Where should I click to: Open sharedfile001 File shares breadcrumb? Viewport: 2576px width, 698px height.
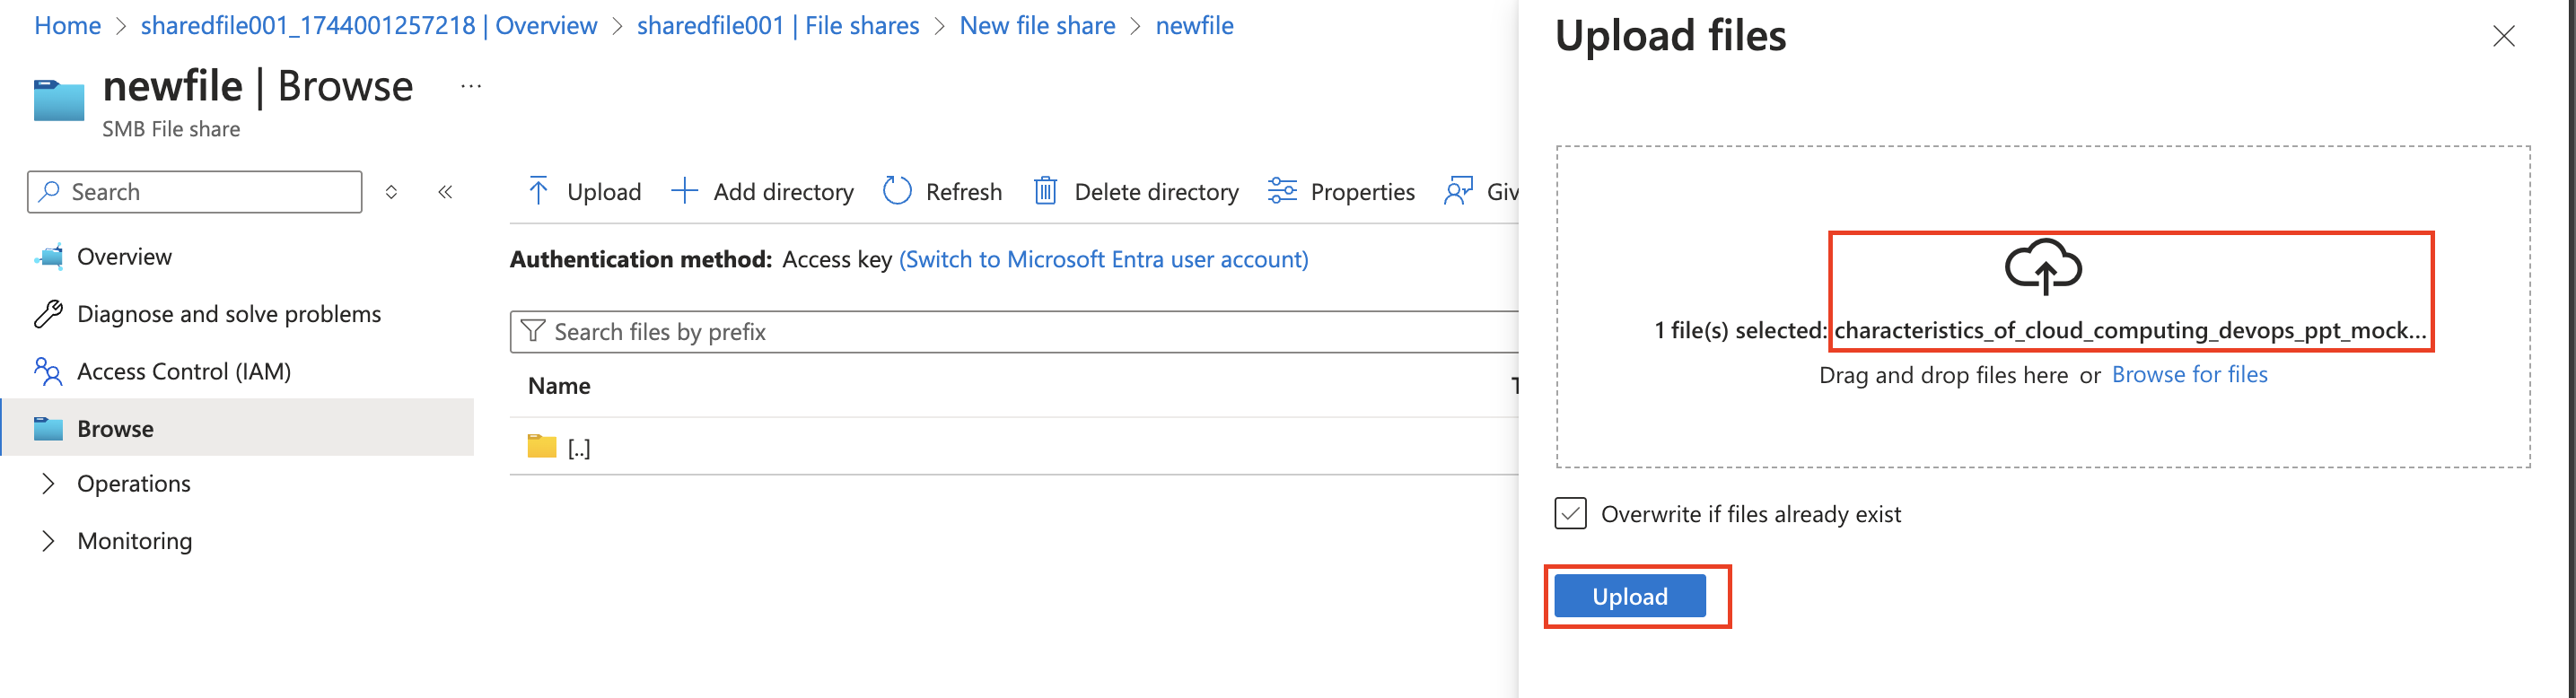pyautogui.click(x=778, y=25)
